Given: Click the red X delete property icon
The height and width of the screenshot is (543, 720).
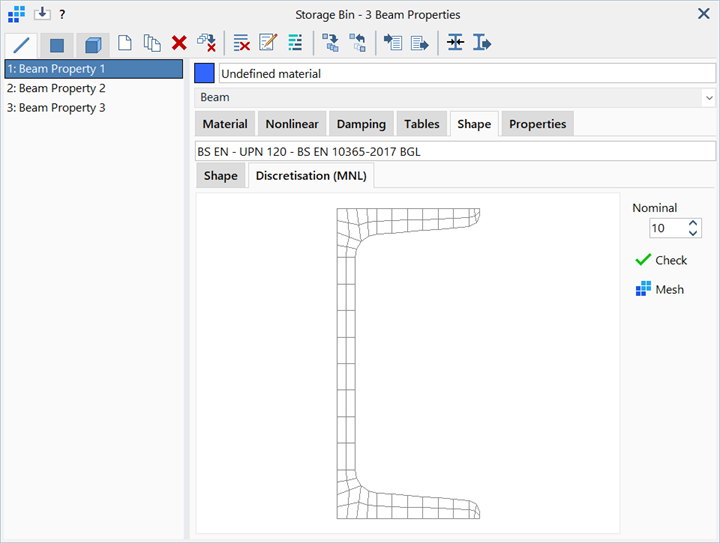Looking at the screenshot, I should point(179,43).
